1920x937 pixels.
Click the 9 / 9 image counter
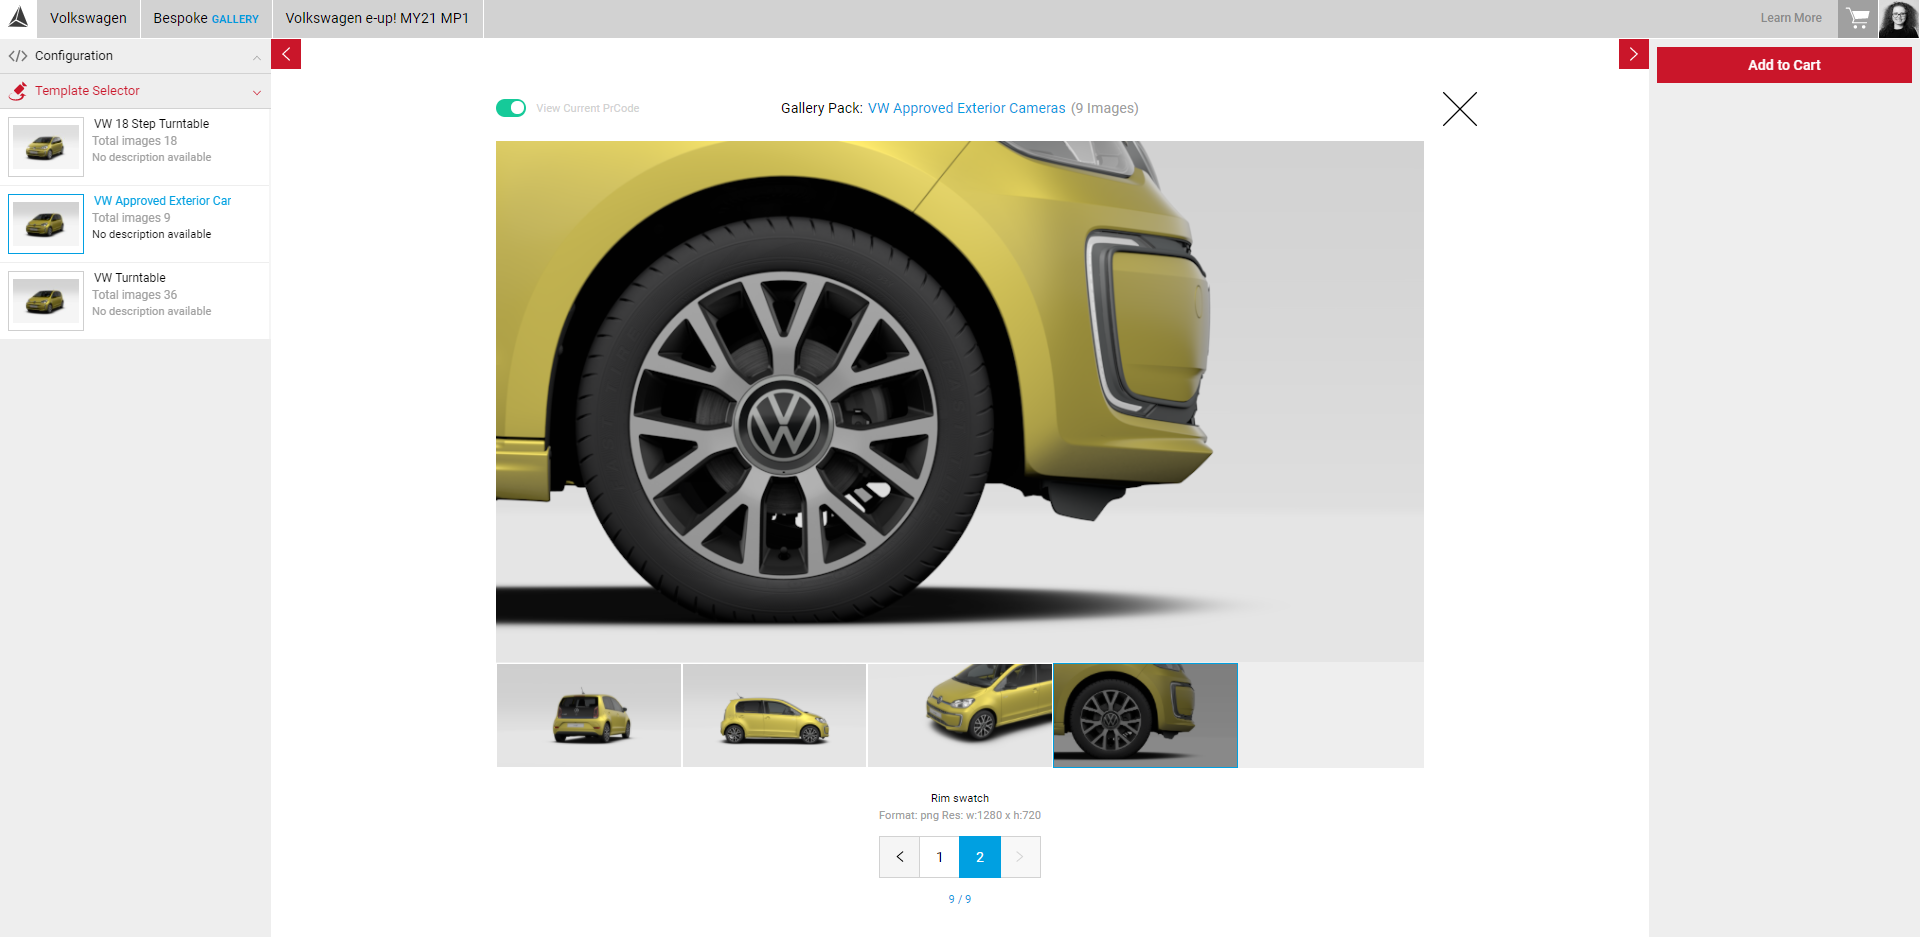pos(960,899)
